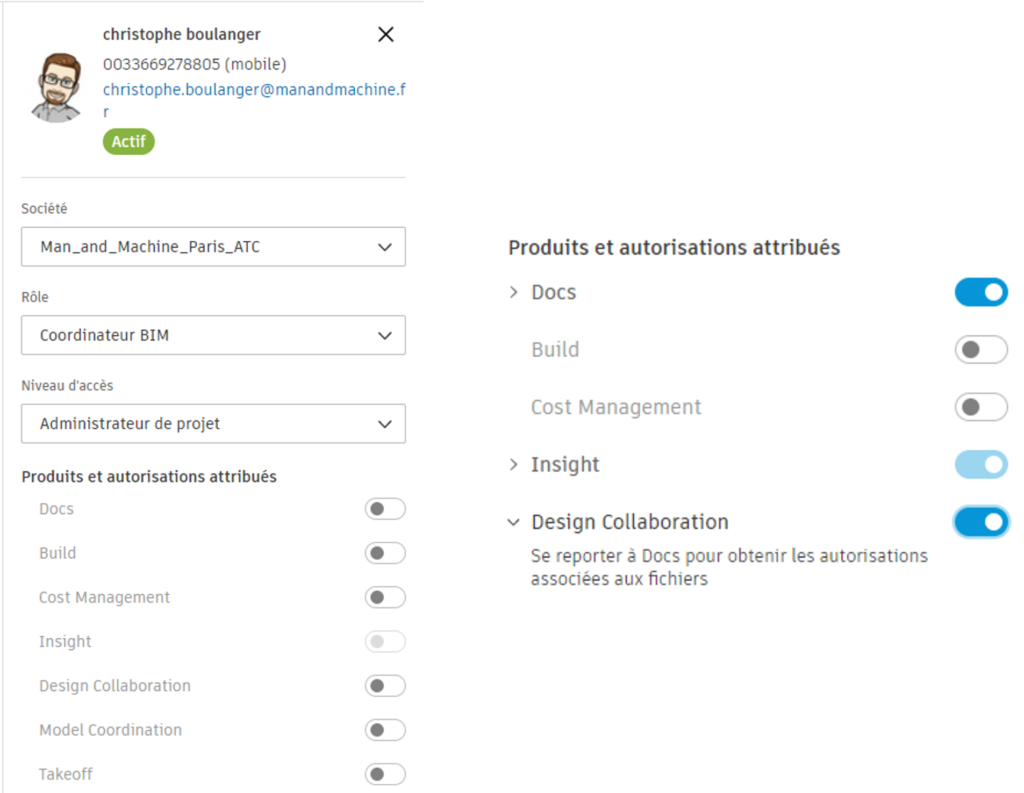The width and height of the screenshot is (1024, 793).
Task: Enable the Docs toggle in left panel
Action: tap(385, 509)
